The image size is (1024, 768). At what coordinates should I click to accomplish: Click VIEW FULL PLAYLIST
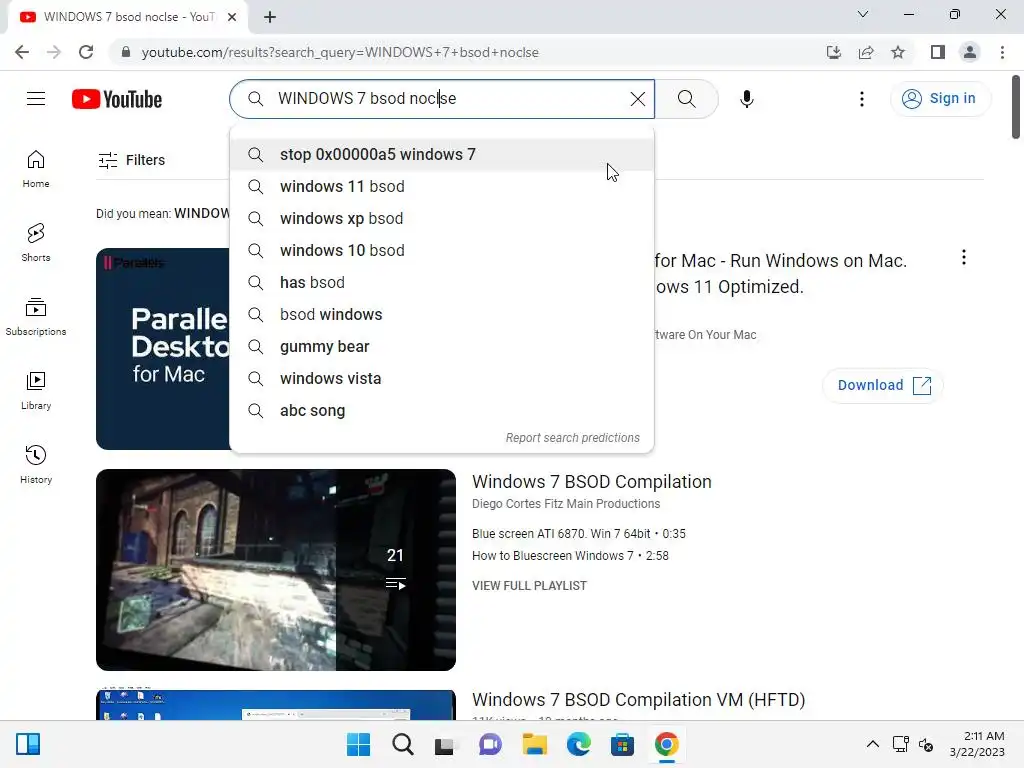click(529, 586)
